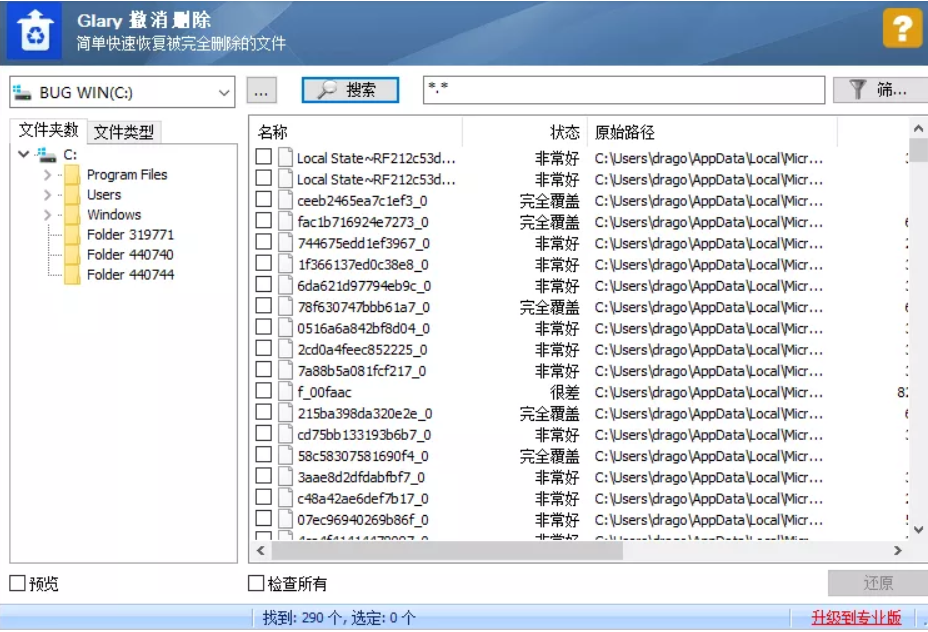Check the box for cd75bb133193b6b7_0
This screenshot has height=632, width=928.
(x=263, y=434)
